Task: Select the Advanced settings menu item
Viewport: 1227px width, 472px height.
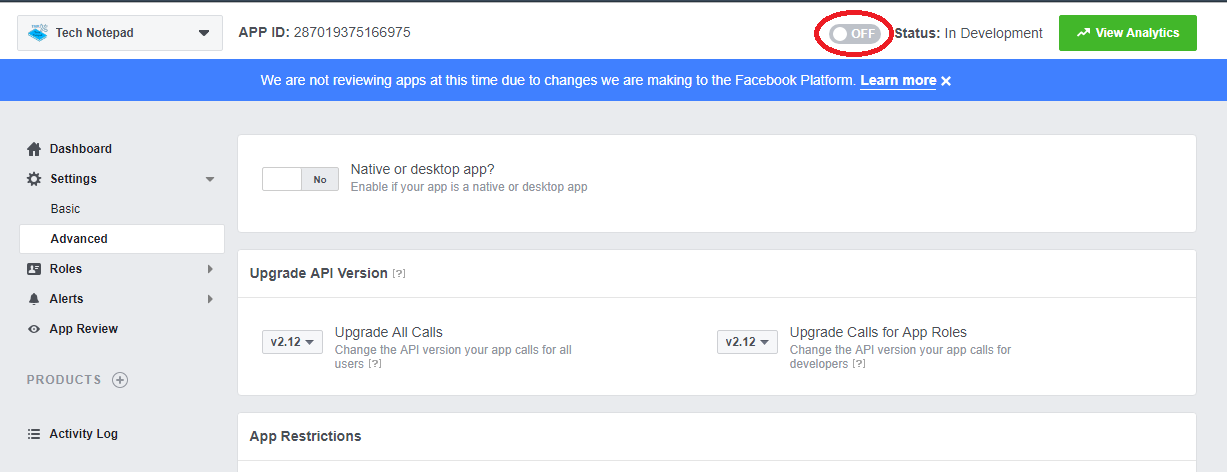Action: 79,239
